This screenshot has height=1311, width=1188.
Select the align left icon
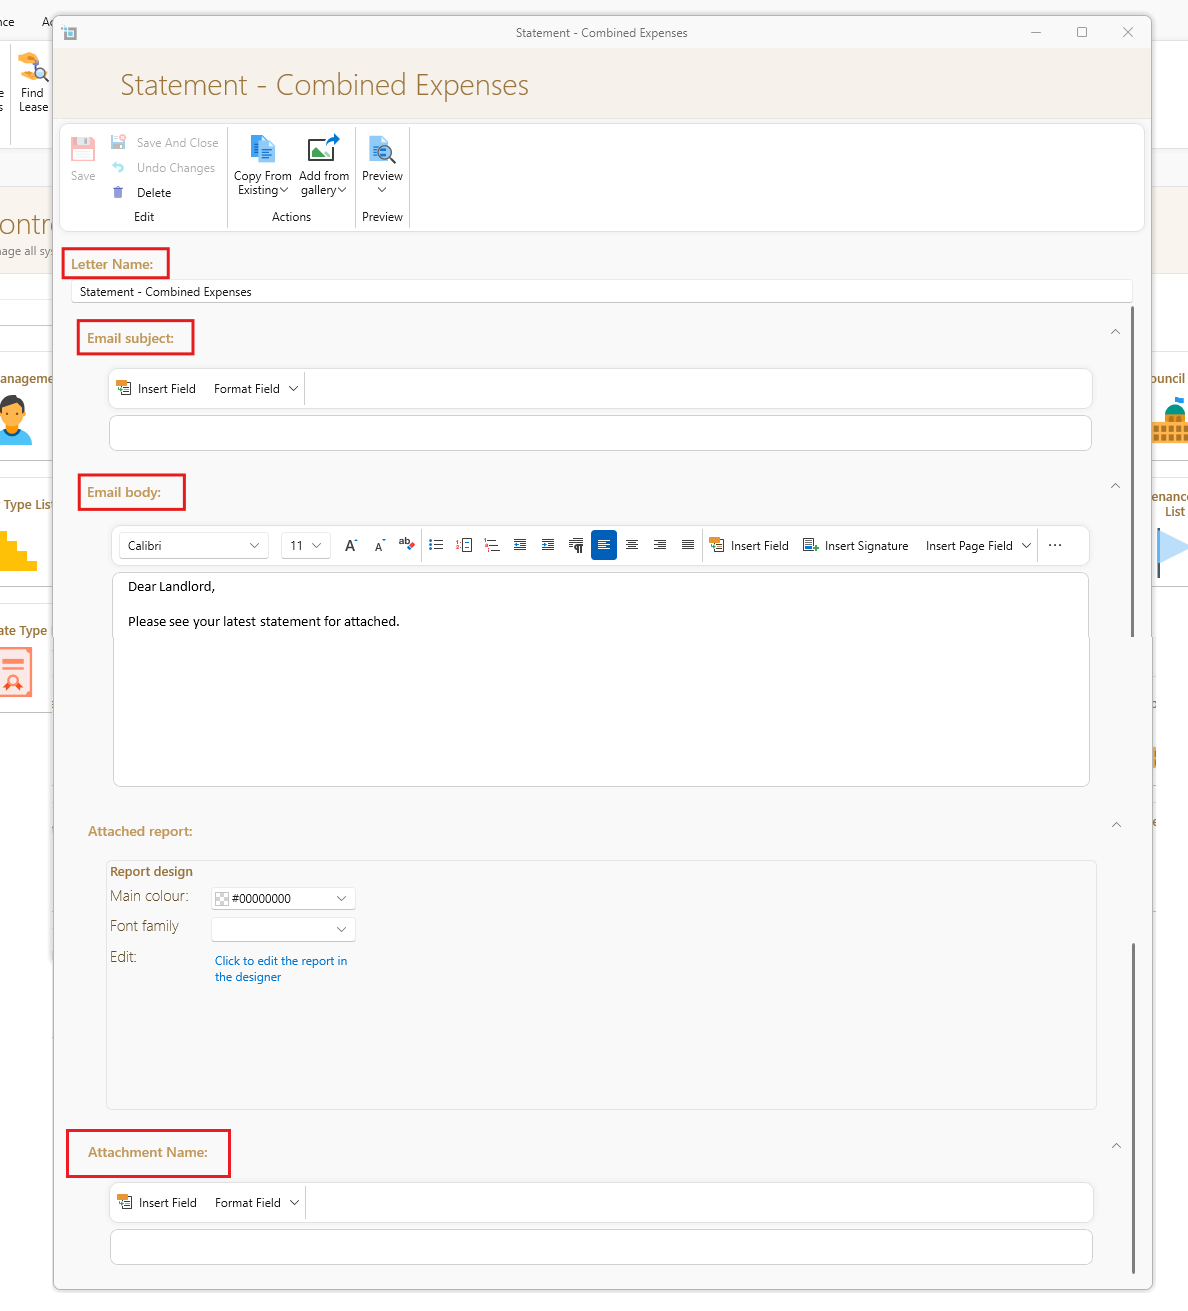(604, 545)
